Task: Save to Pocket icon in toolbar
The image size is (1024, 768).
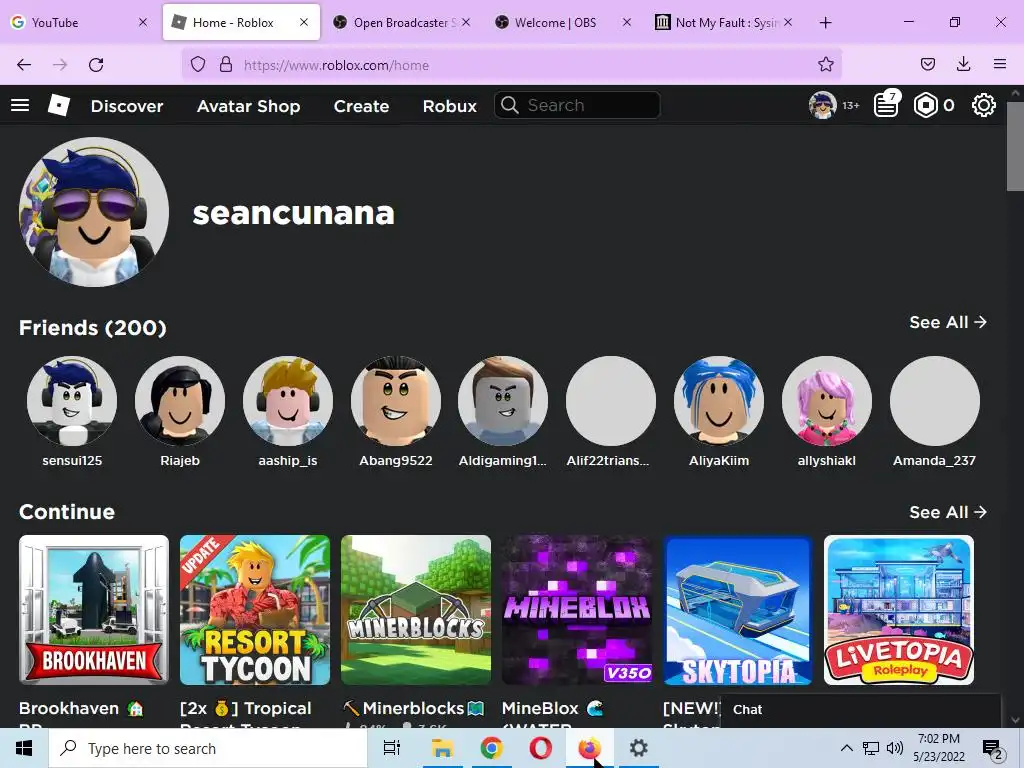Action: pos(927,65)
